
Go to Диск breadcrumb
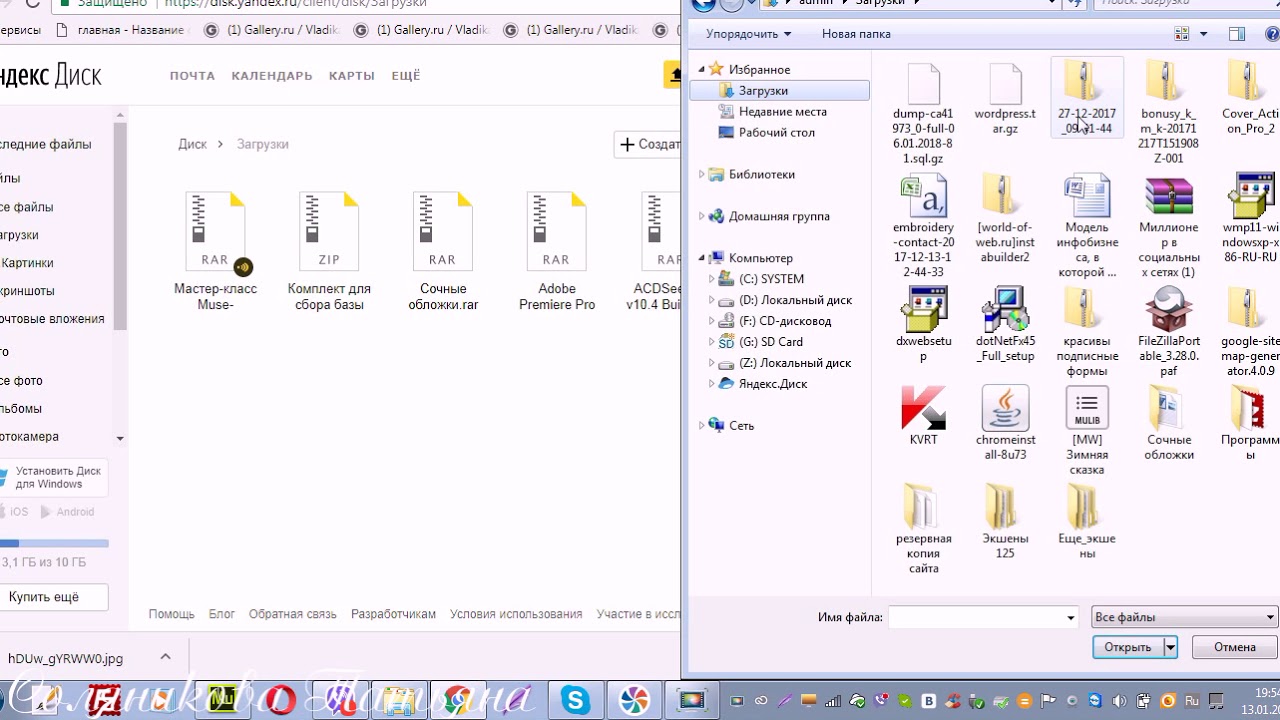(x=193, y=144)
